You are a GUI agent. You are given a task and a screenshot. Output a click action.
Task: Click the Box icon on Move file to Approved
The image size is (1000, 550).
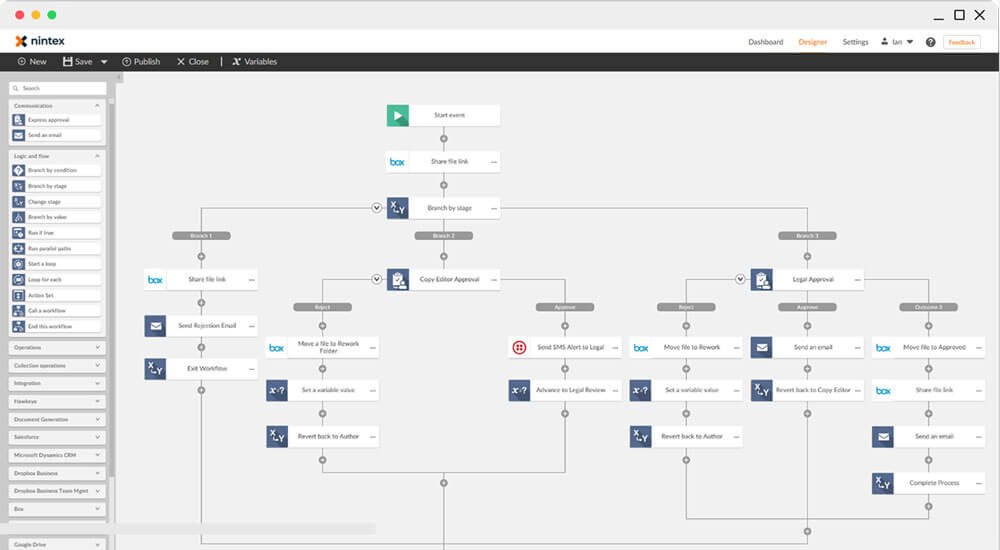[883, 347]
